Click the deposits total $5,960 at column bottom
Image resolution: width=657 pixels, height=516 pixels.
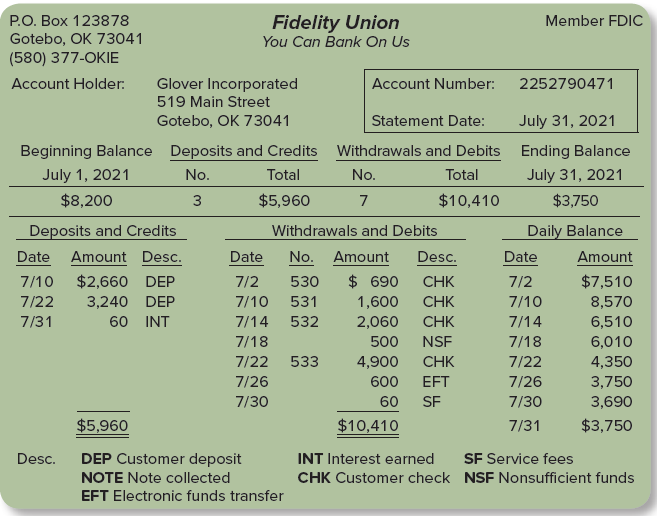[x=102, y=425]
